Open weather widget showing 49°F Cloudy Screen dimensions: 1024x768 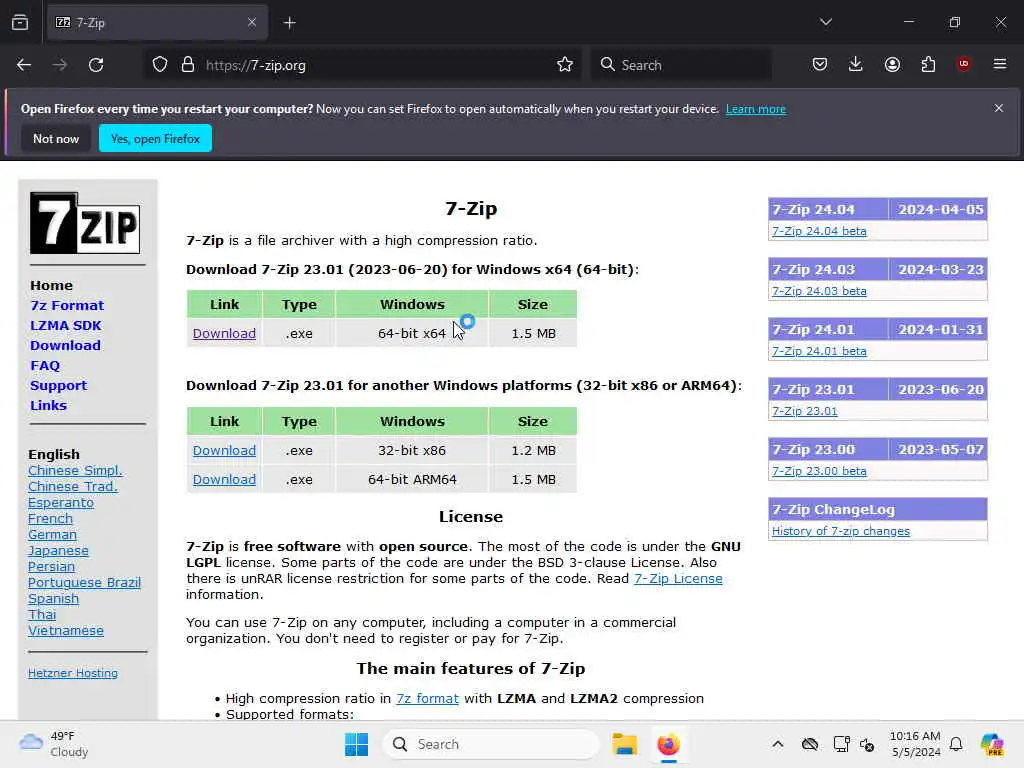(x=54, y=744)
